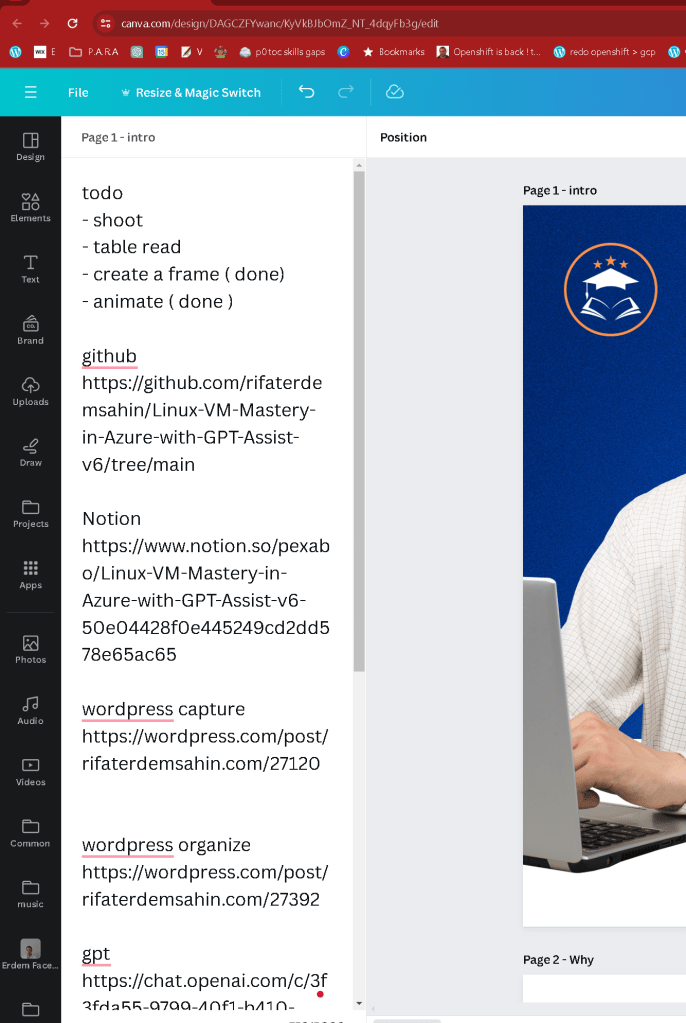Click the '78e65ac65' line of Notion URL
This screenshot has width=686, height=1023.
[129, 654]
